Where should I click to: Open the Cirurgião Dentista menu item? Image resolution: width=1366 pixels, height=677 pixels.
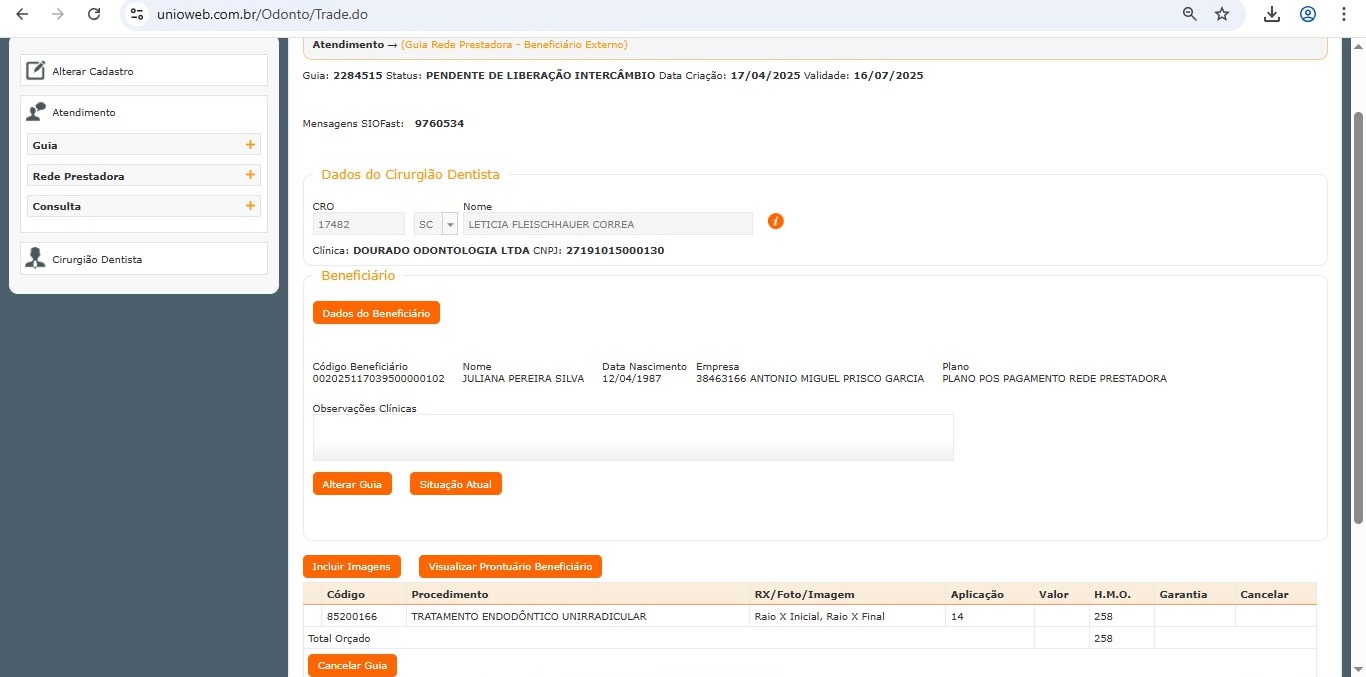coord(97,260)
